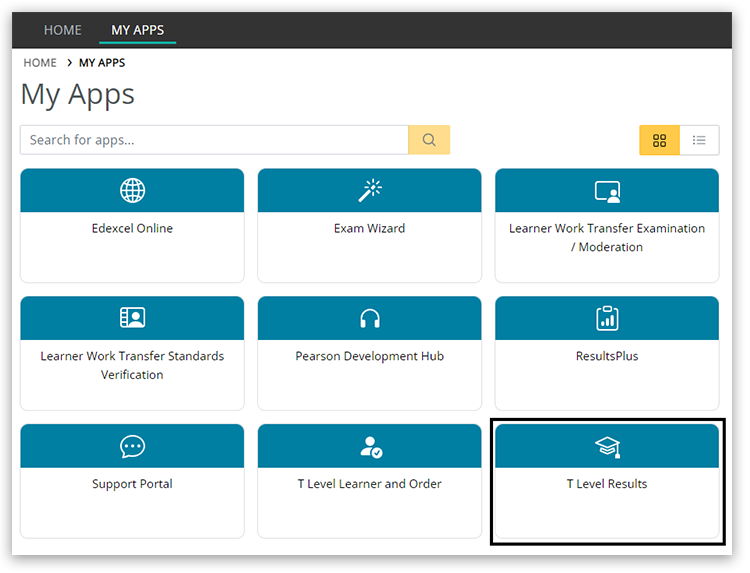Launch the ResultsPlus app label
This screenshot has width=750, height=573.
[607, 356]
